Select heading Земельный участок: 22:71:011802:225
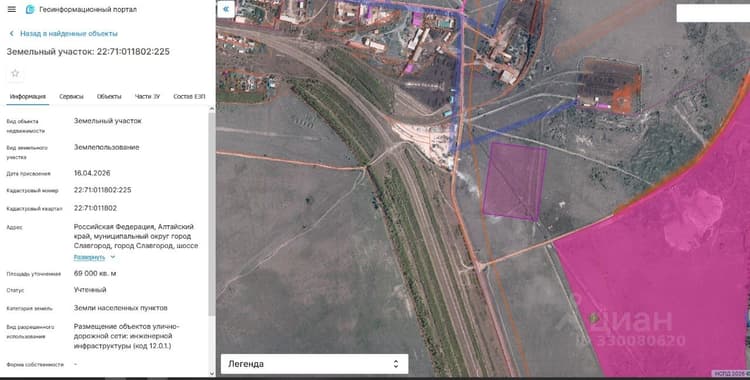 coord(88,52)
